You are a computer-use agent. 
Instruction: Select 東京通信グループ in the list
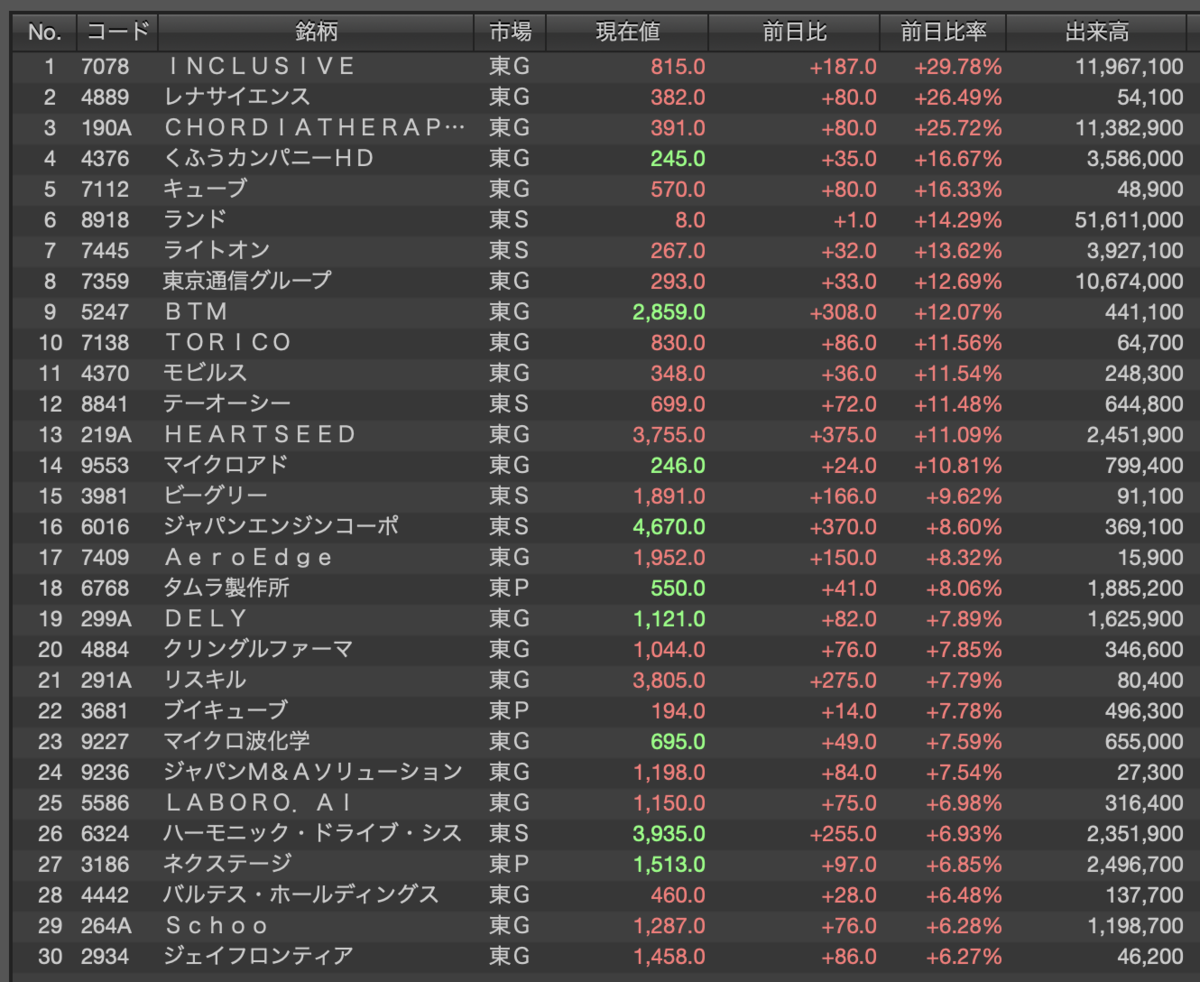247,281
